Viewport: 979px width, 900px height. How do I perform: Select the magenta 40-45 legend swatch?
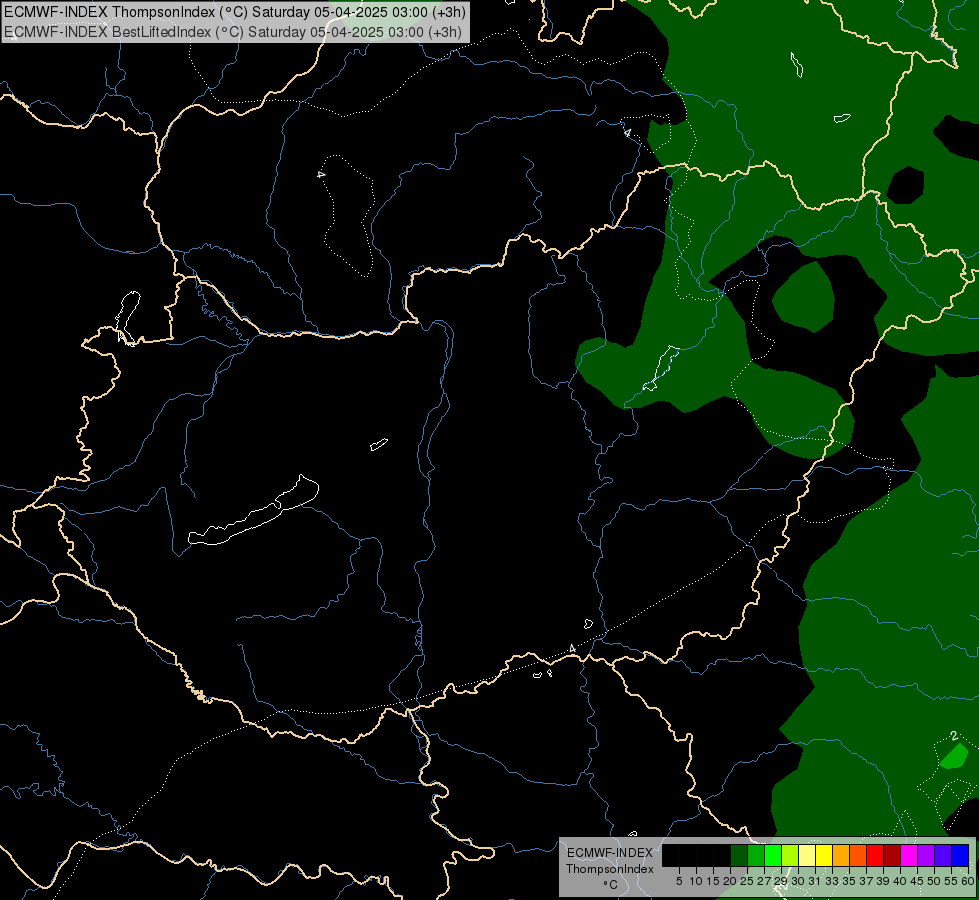coord(909,855)
